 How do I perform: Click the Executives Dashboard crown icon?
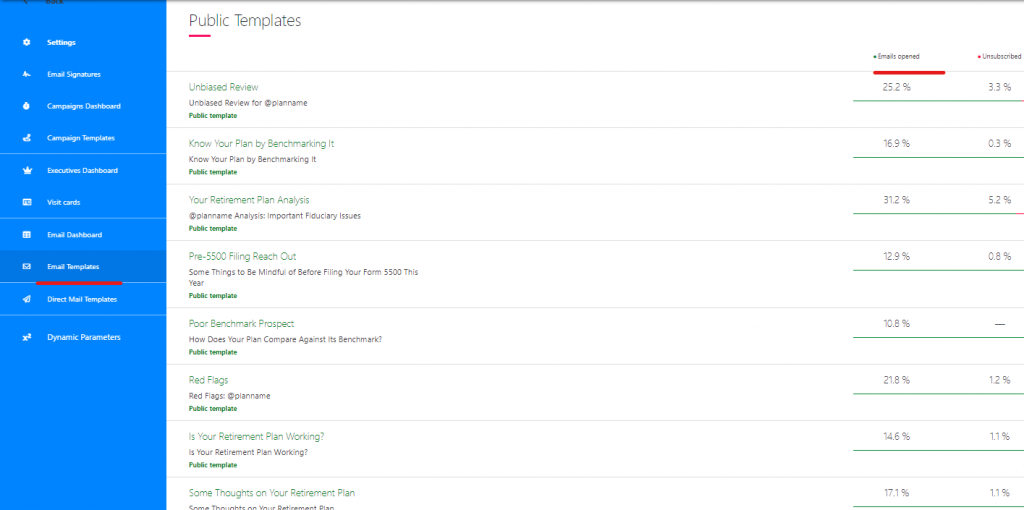pyautogui.click(x=27, y=170)
